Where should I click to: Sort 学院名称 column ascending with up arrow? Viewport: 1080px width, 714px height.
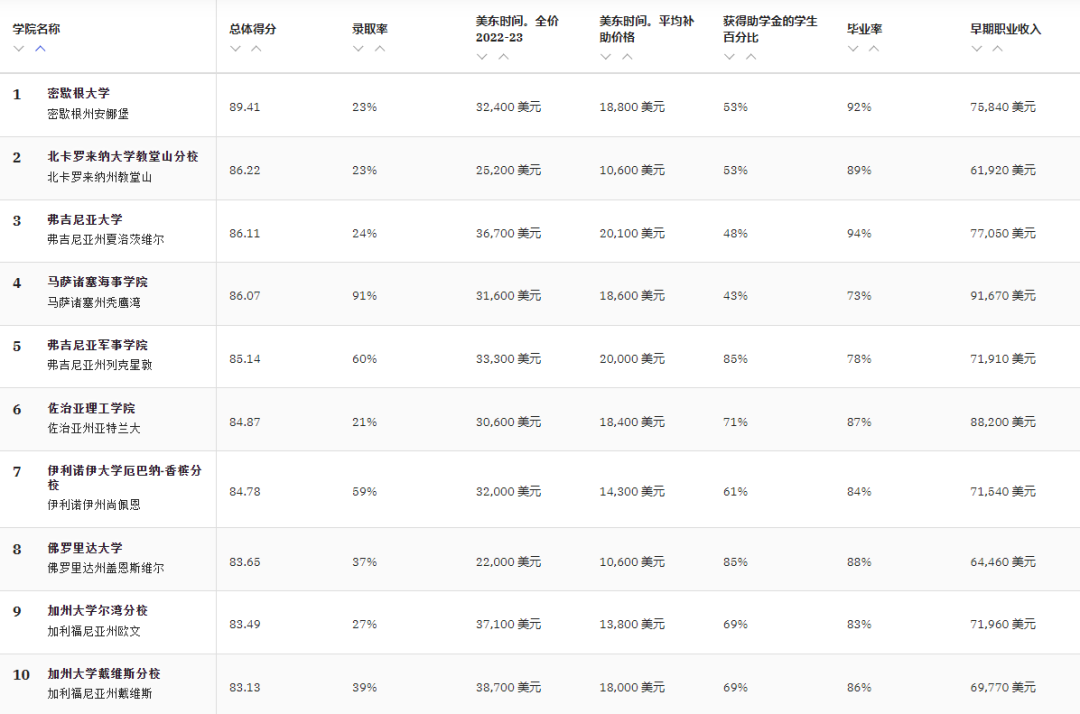(x=40, y=48)
